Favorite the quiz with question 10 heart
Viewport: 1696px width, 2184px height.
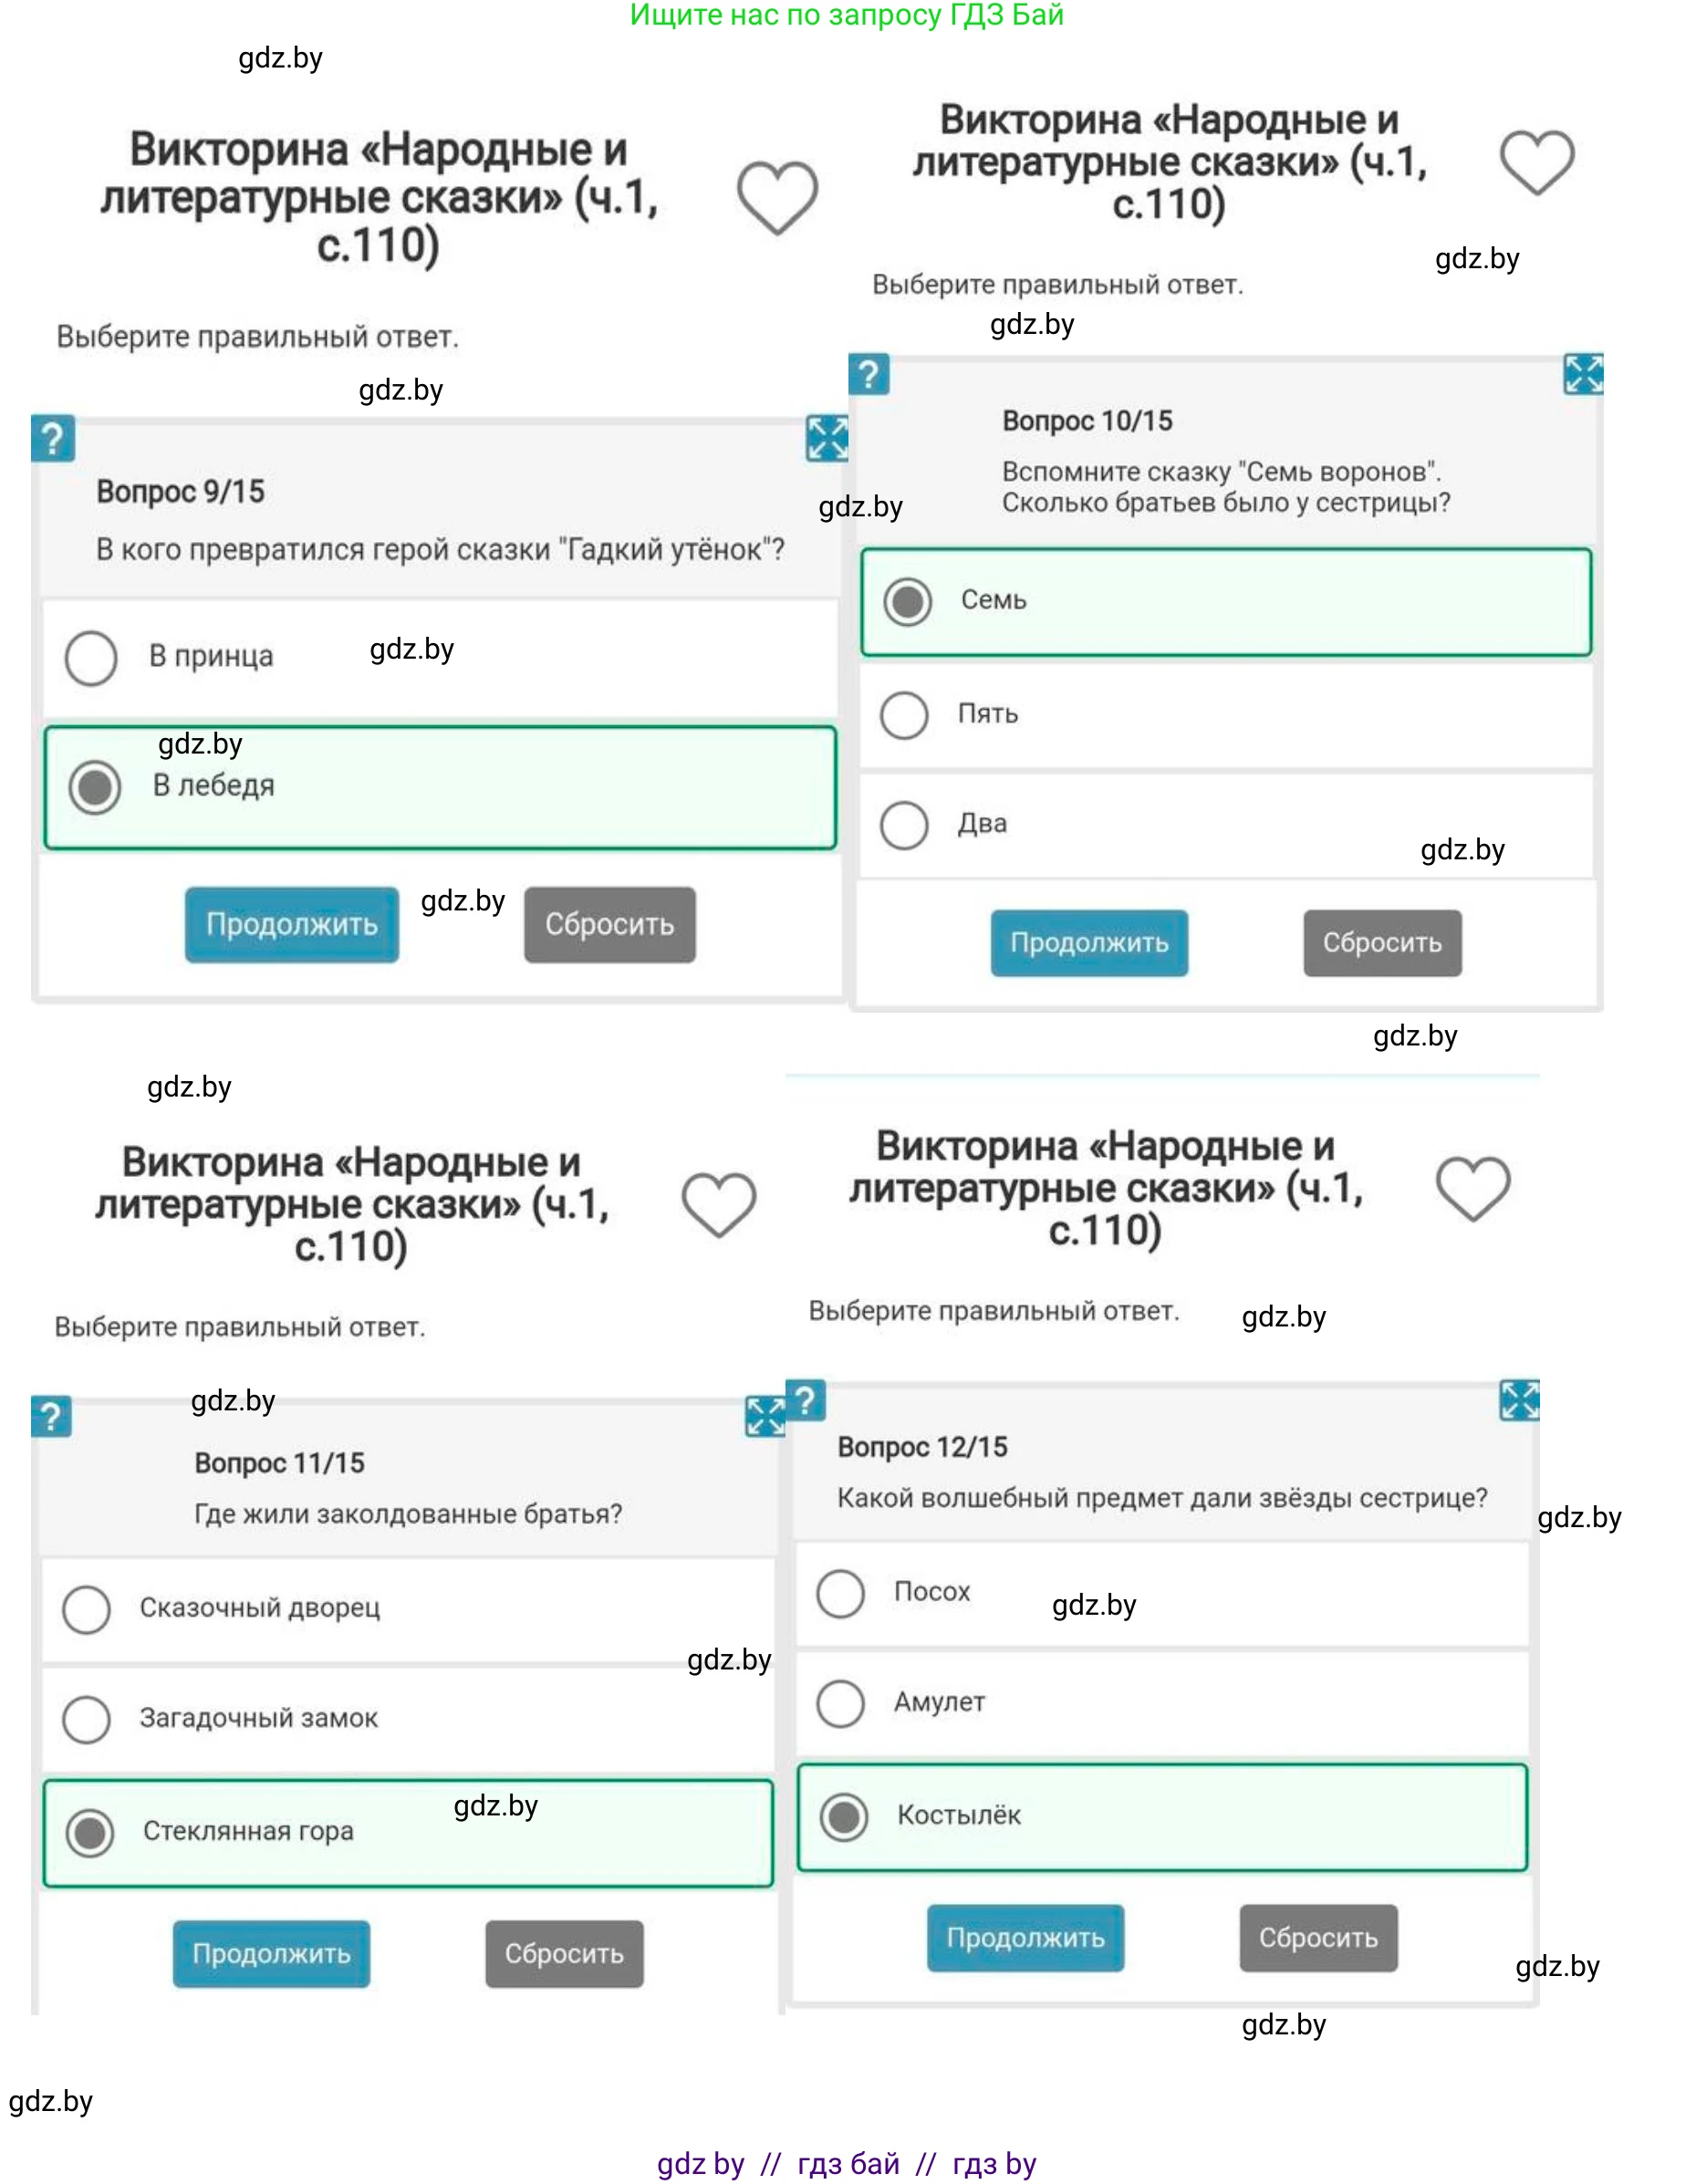(1536, 162)
